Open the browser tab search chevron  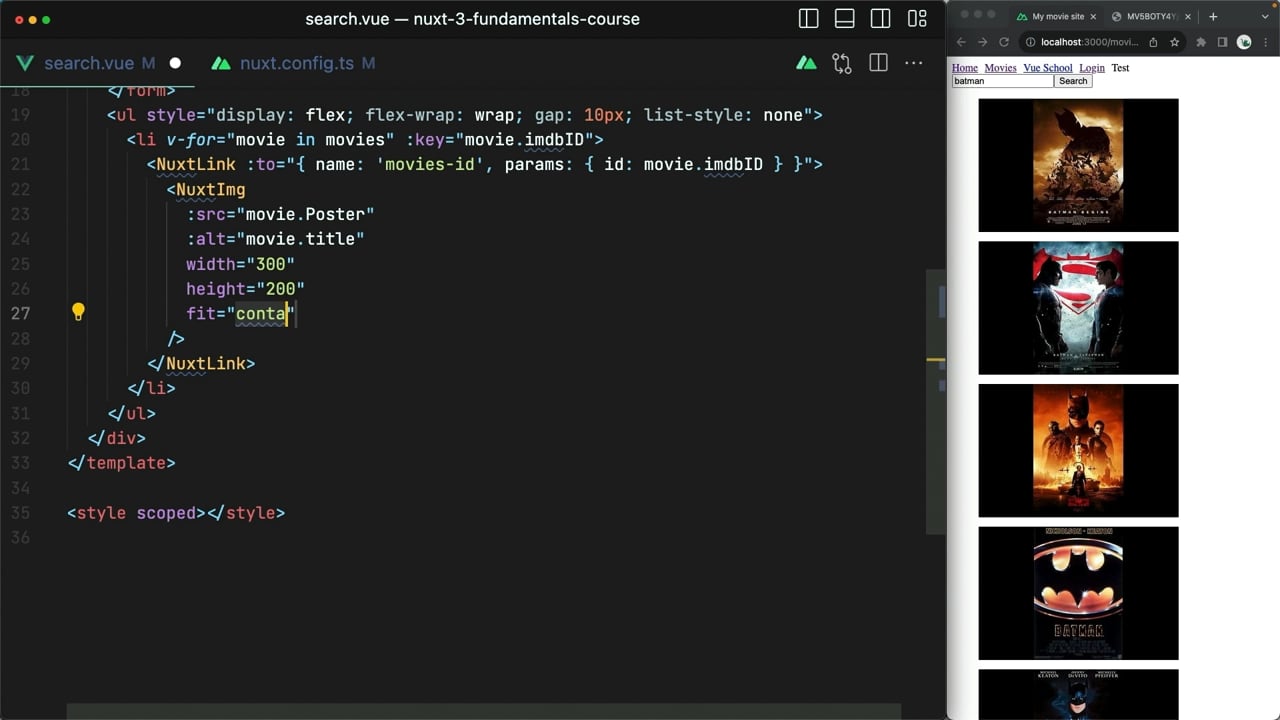point(1267,16)
